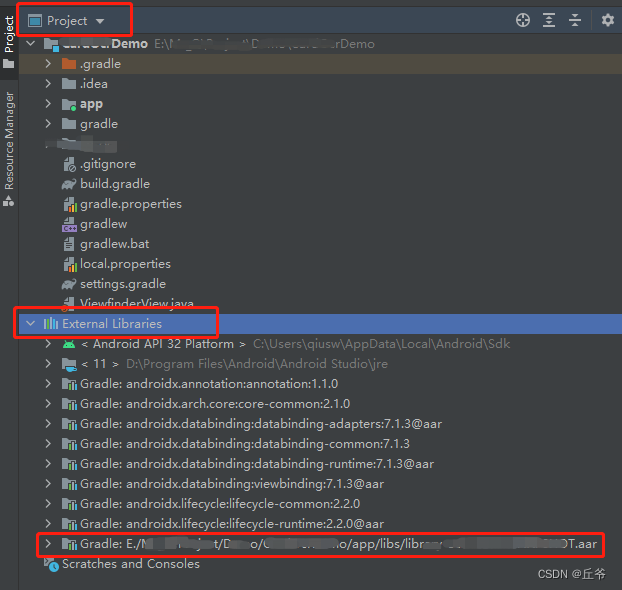622x590 pixels.
Task: Expand Android API 32 Platform node
Action: click(x=48, y=344)
